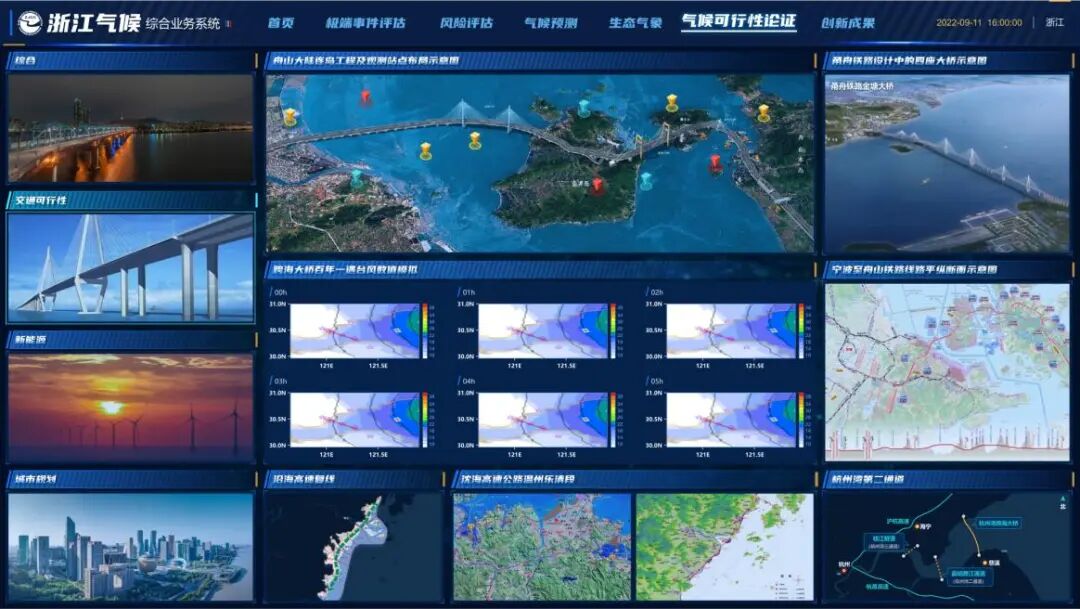Open the cable-stayed bridge image under 交通可行性
This screenshot has height=609, width=1080.
tap(131, 267)
